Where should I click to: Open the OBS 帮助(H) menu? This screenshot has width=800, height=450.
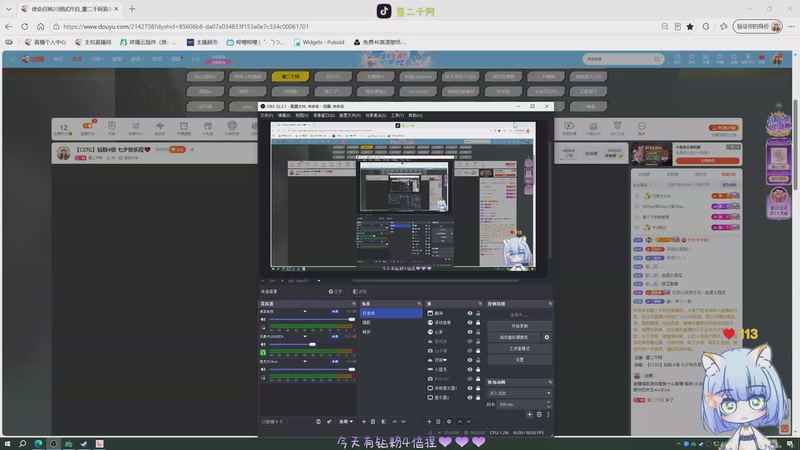pos(415,115)
